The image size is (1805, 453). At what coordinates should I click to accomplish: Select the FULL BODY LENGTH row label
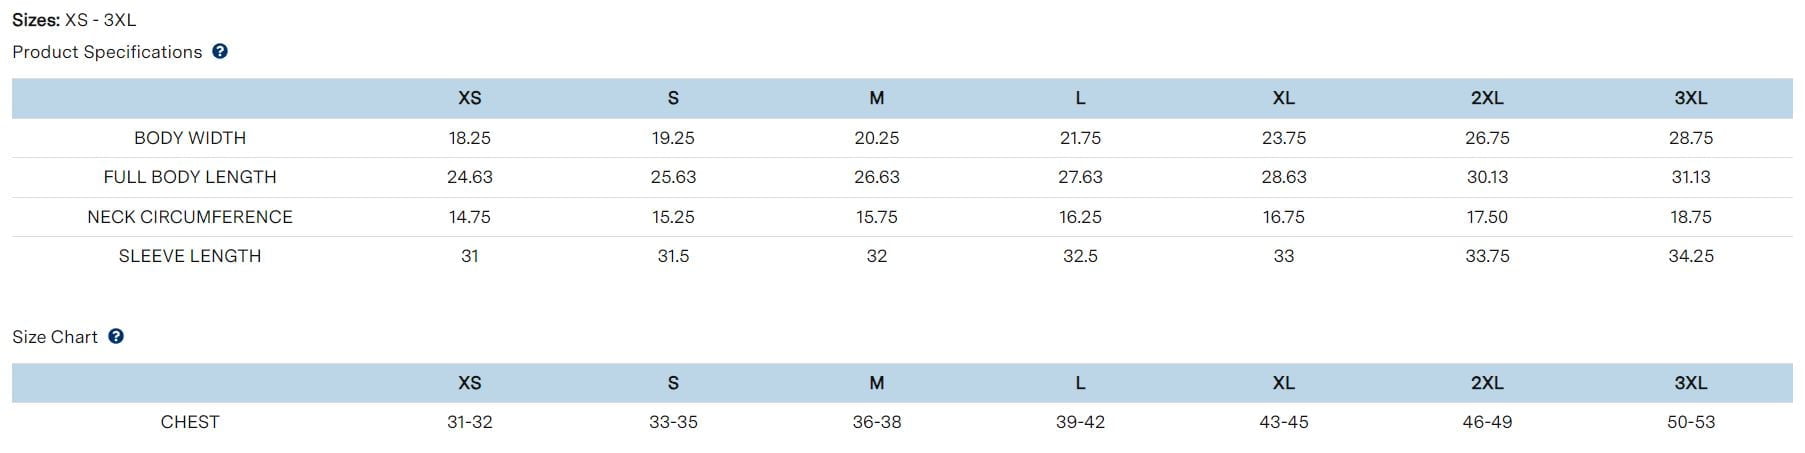[190, 177]
